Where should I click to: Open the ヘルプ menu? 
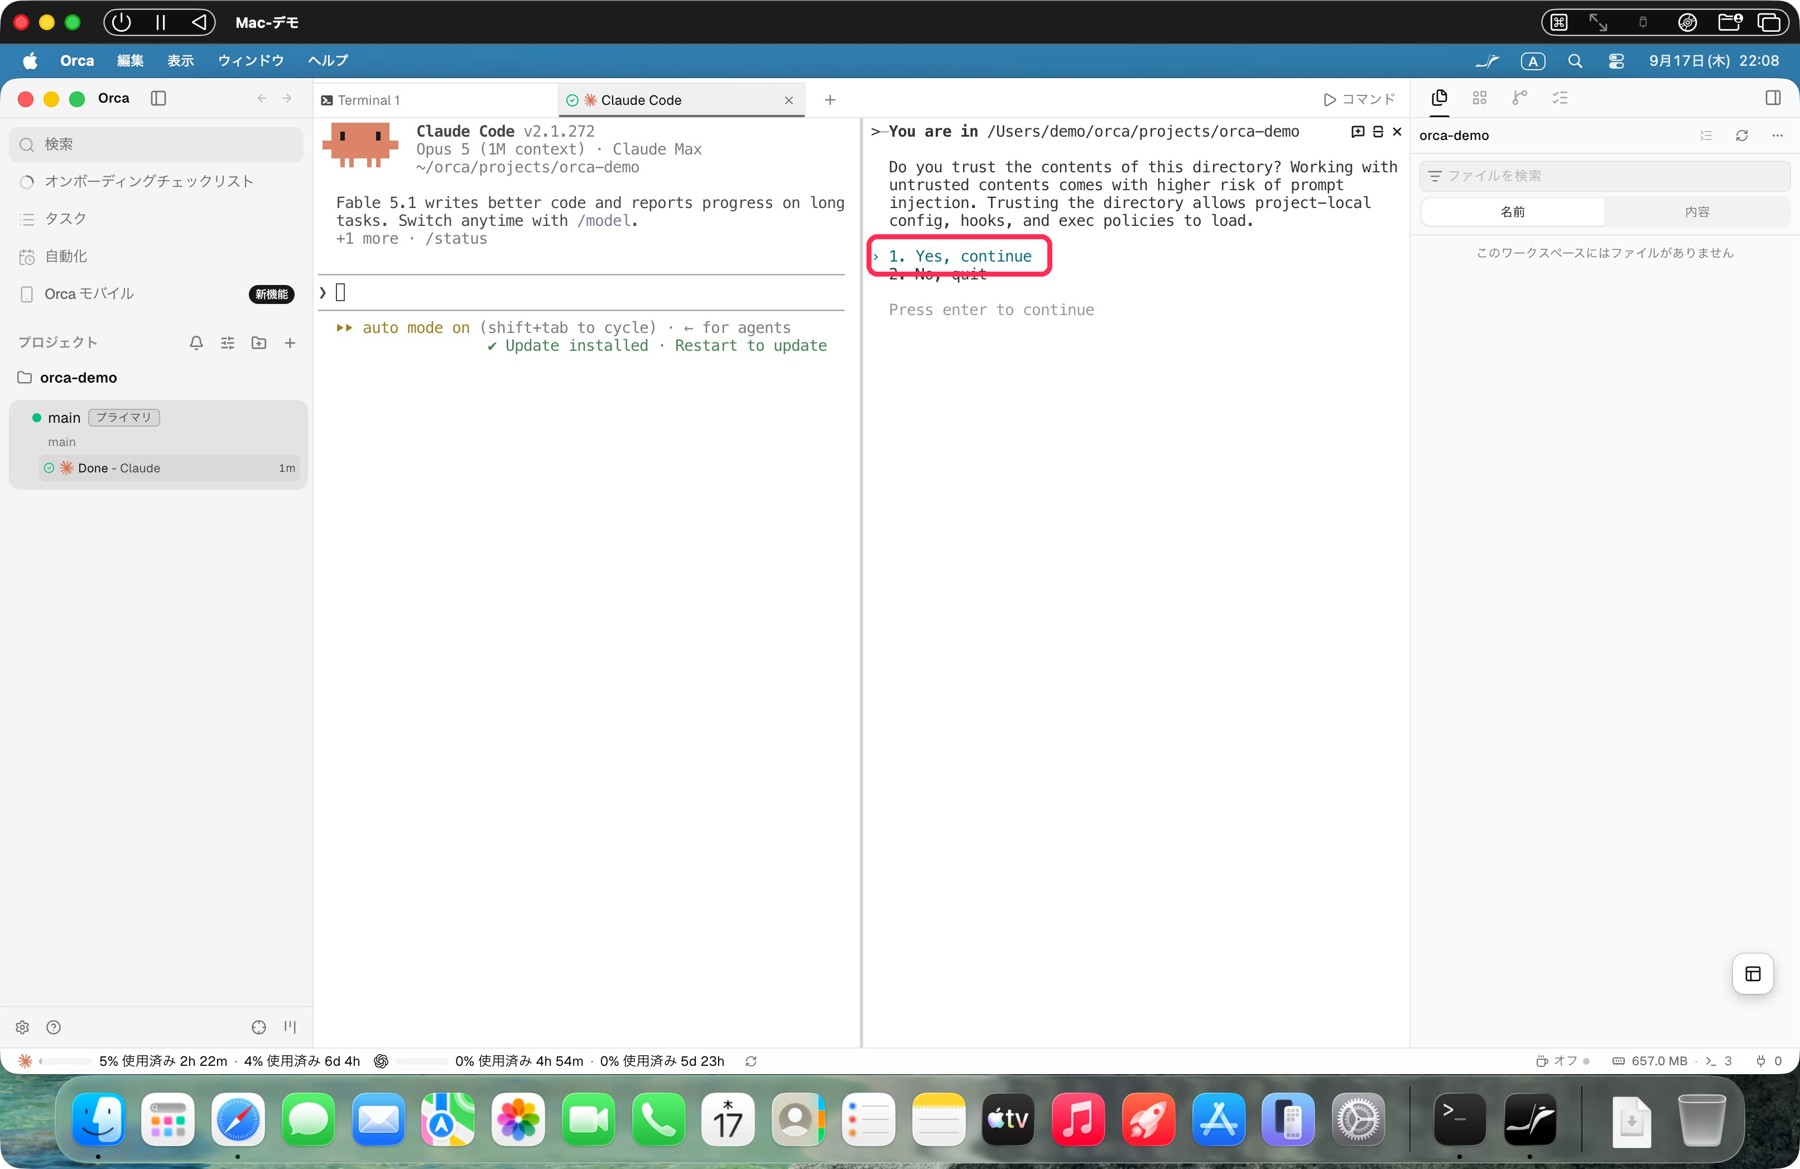click(328, 61)
